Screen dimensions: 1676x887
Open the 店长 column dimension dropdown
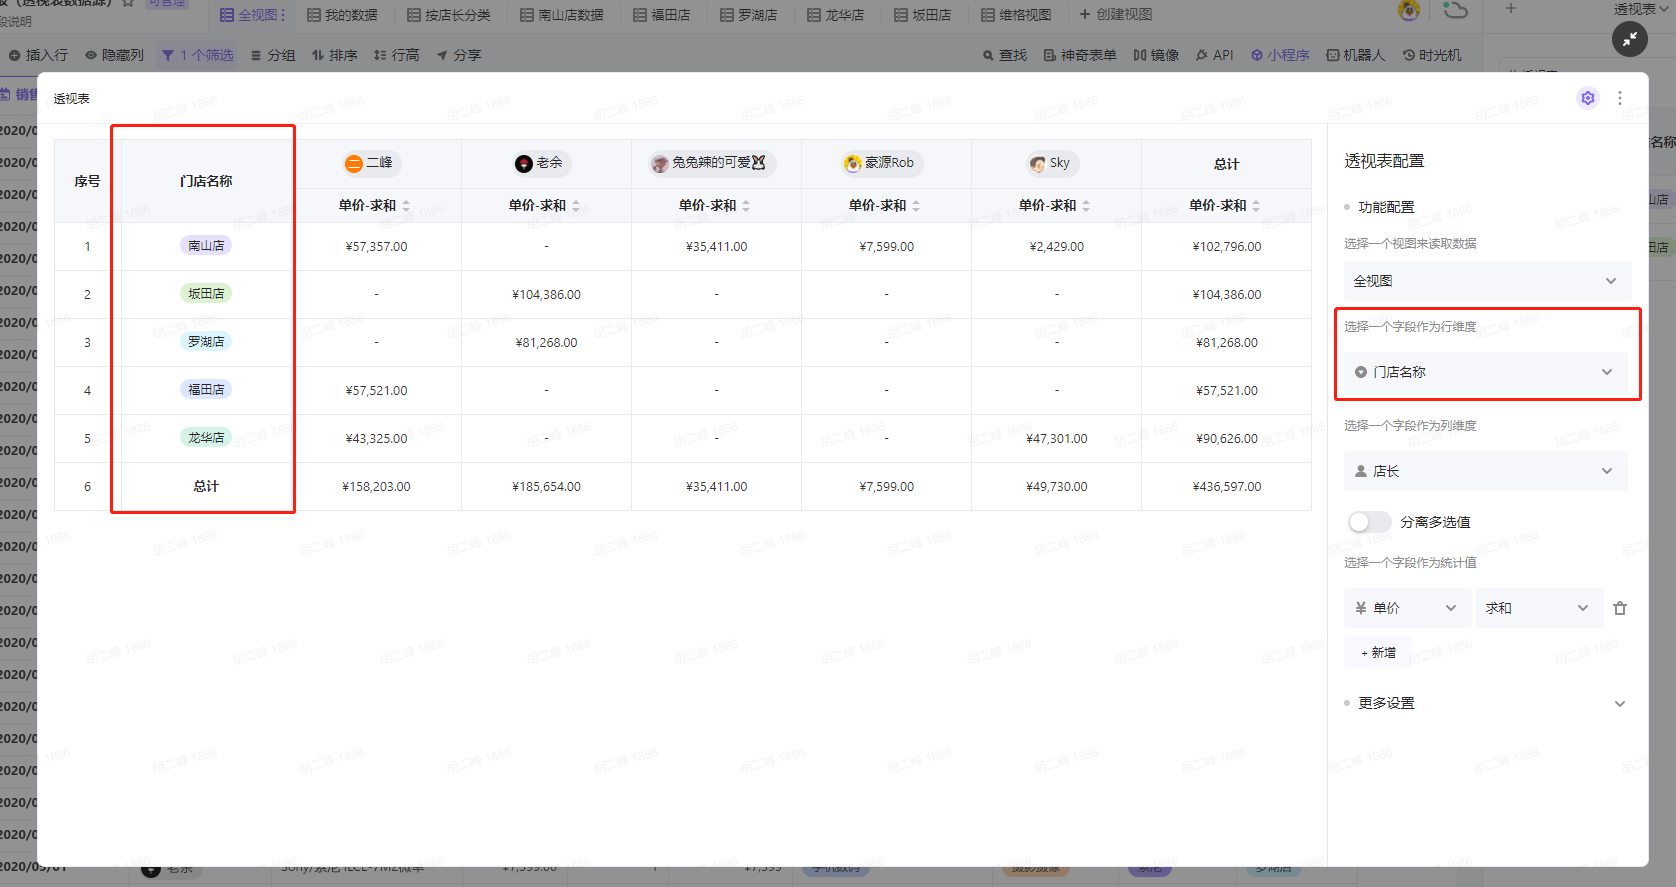pyautogui.click(x=1485, y=471)
